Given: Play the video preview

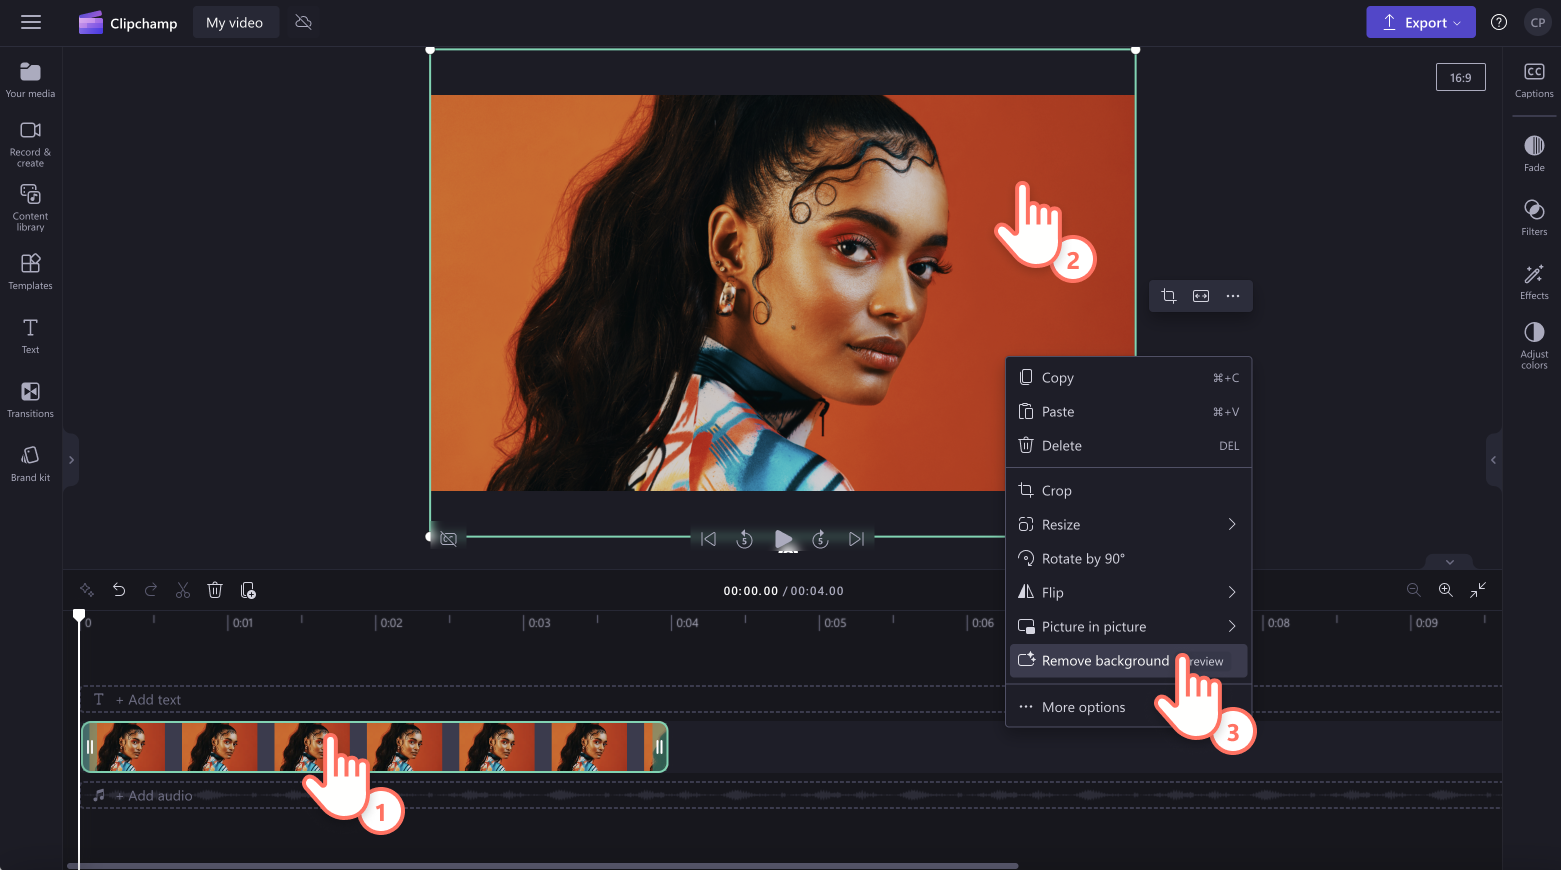Looking at the screenshot, I should tap(784, 540).
